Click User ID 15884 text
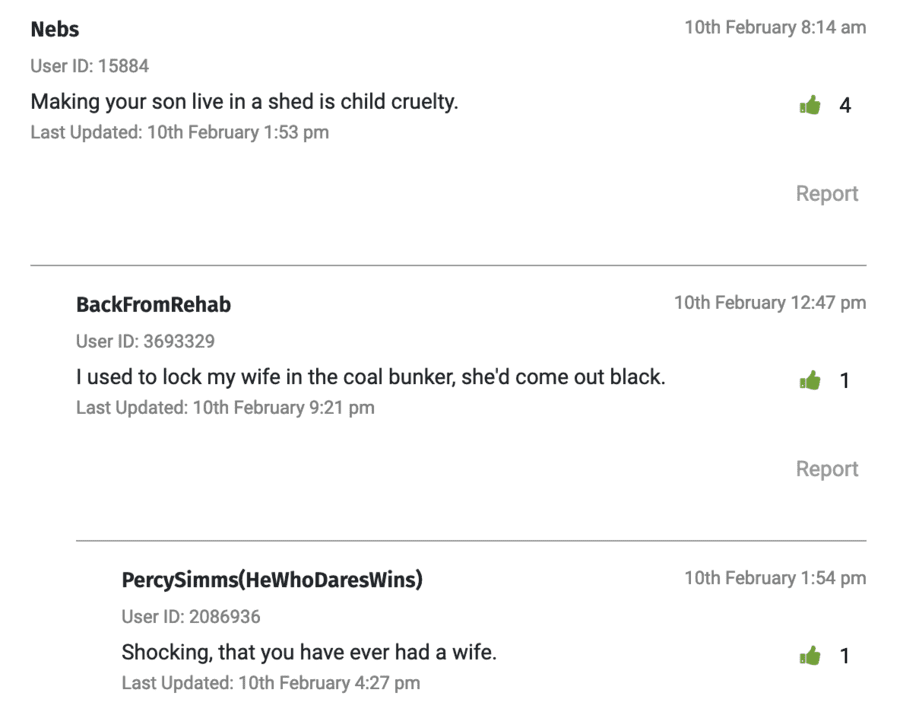This screenshot has height=715, width=900. pos(90,66)
